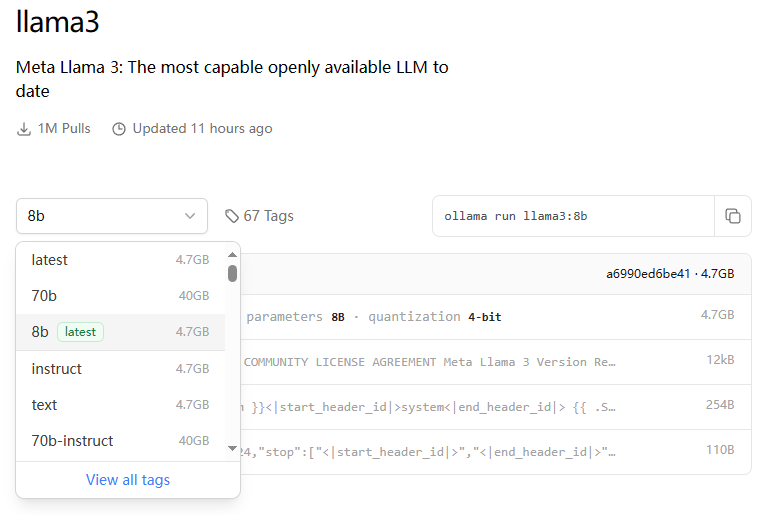The image size is (777, 515).
Task: Open the start_header_id system template row
Action: tap(496, 407)
